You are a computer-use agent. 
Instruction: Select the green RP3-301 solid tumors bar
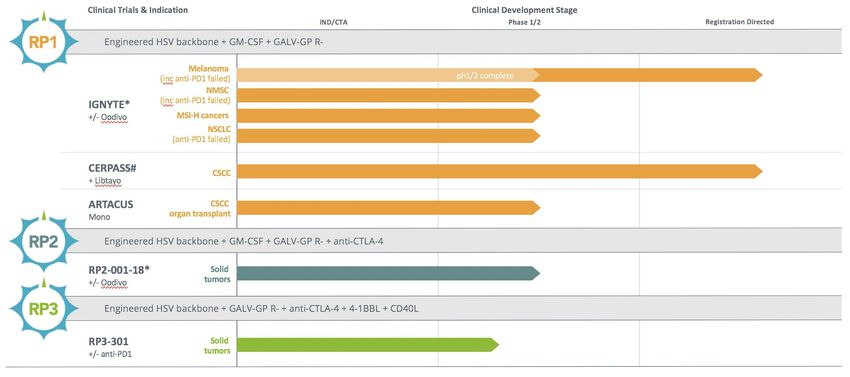click(x=368, y=344)
